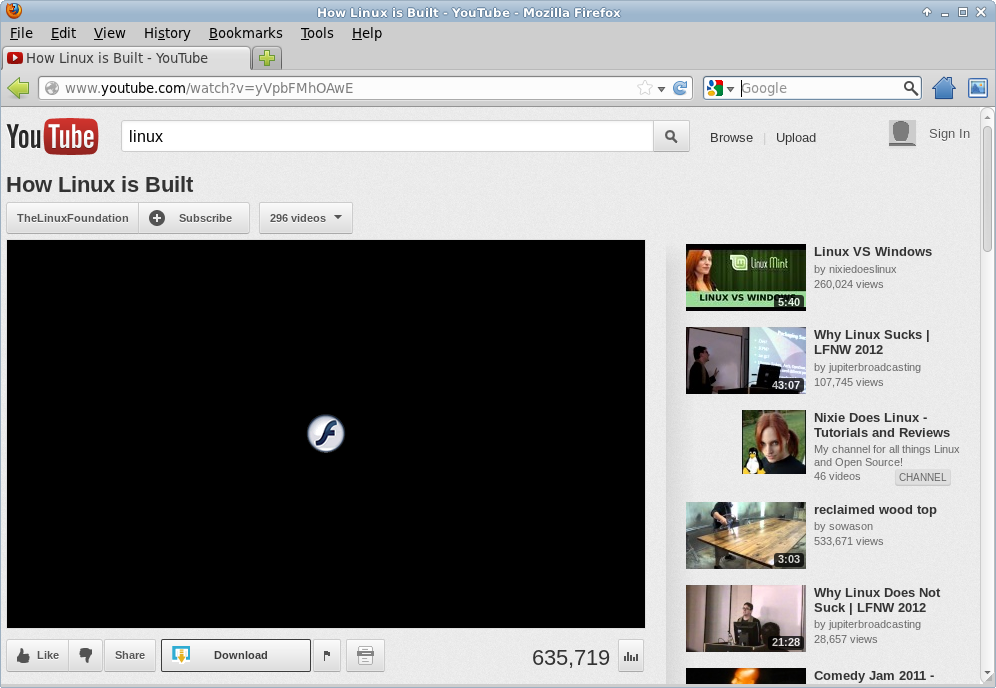Image resolution: width=996 pixels, height=688 pixels.
Task: Open the Bookmarks menu
Action: pos(246,33)
